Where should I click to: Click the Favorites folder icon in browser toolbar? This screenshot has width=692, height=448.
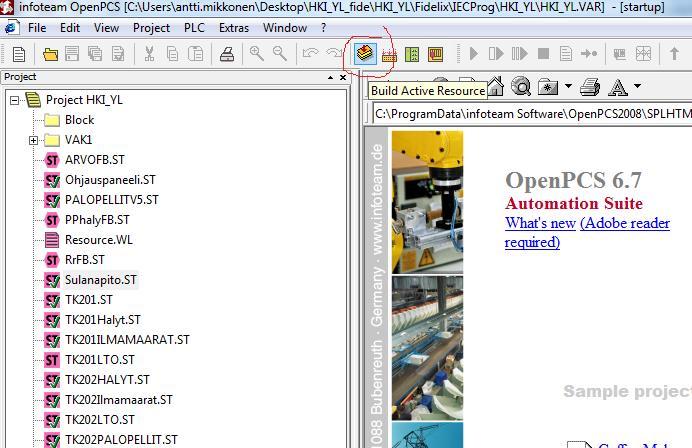tap(548, 87)
